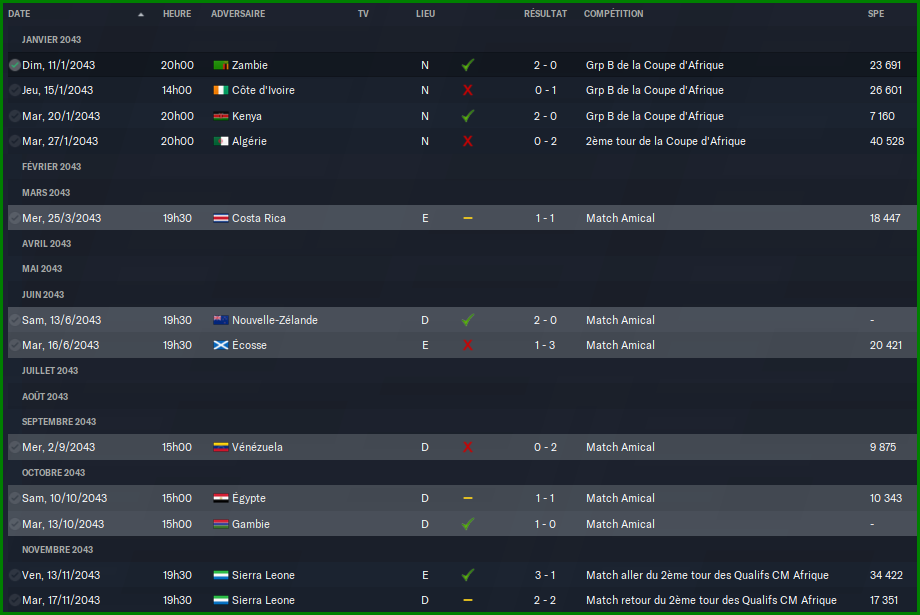The width and height of the screenshot is (920, 615).
Task: Click the red loss cross for Algérie
Action: (x=468, y=141)
